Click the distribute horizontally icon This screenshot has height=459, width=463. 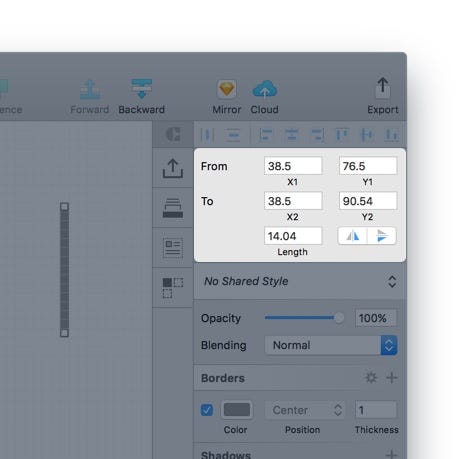point(207,135)
